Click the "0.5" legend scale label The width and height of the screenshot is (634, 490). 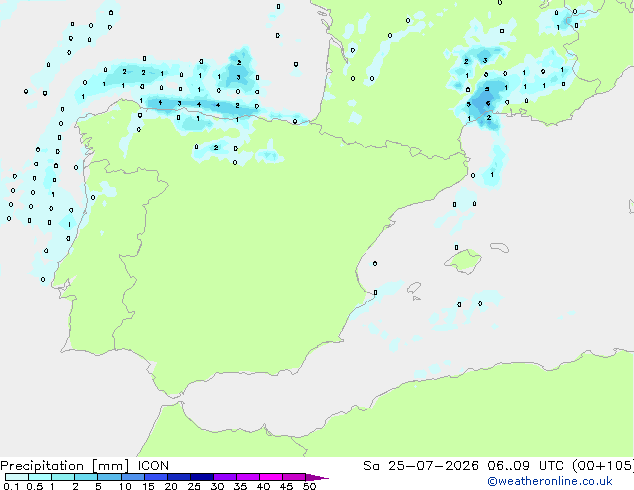[x=35, y=486]
